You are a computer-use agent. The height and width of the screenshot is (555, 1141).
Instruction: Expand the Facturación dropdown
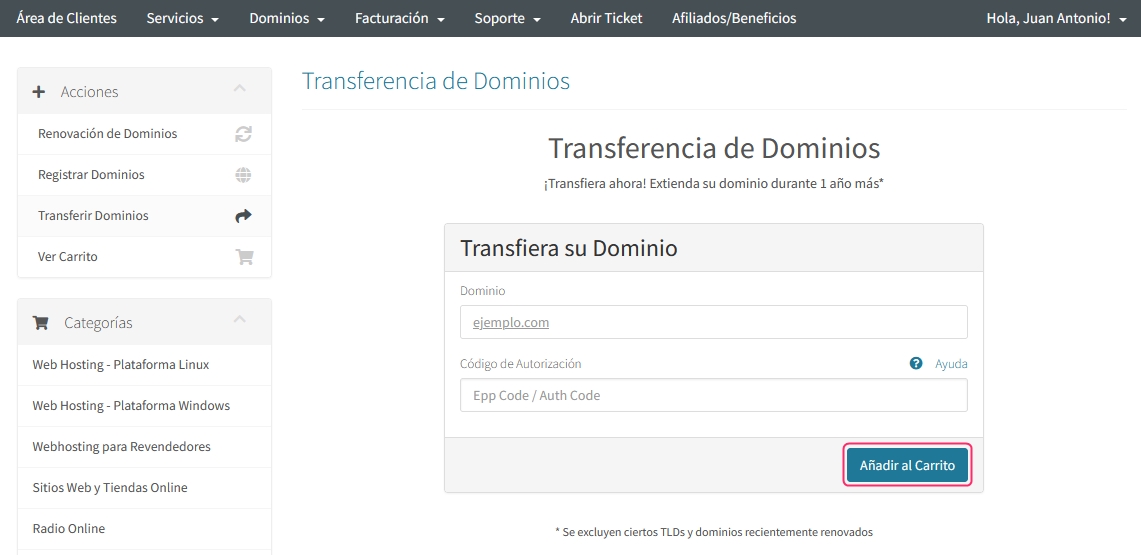399,18
